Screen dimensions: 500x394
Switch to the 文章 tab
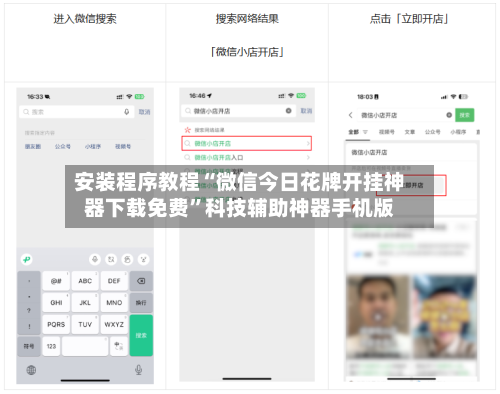coord(410,132)
